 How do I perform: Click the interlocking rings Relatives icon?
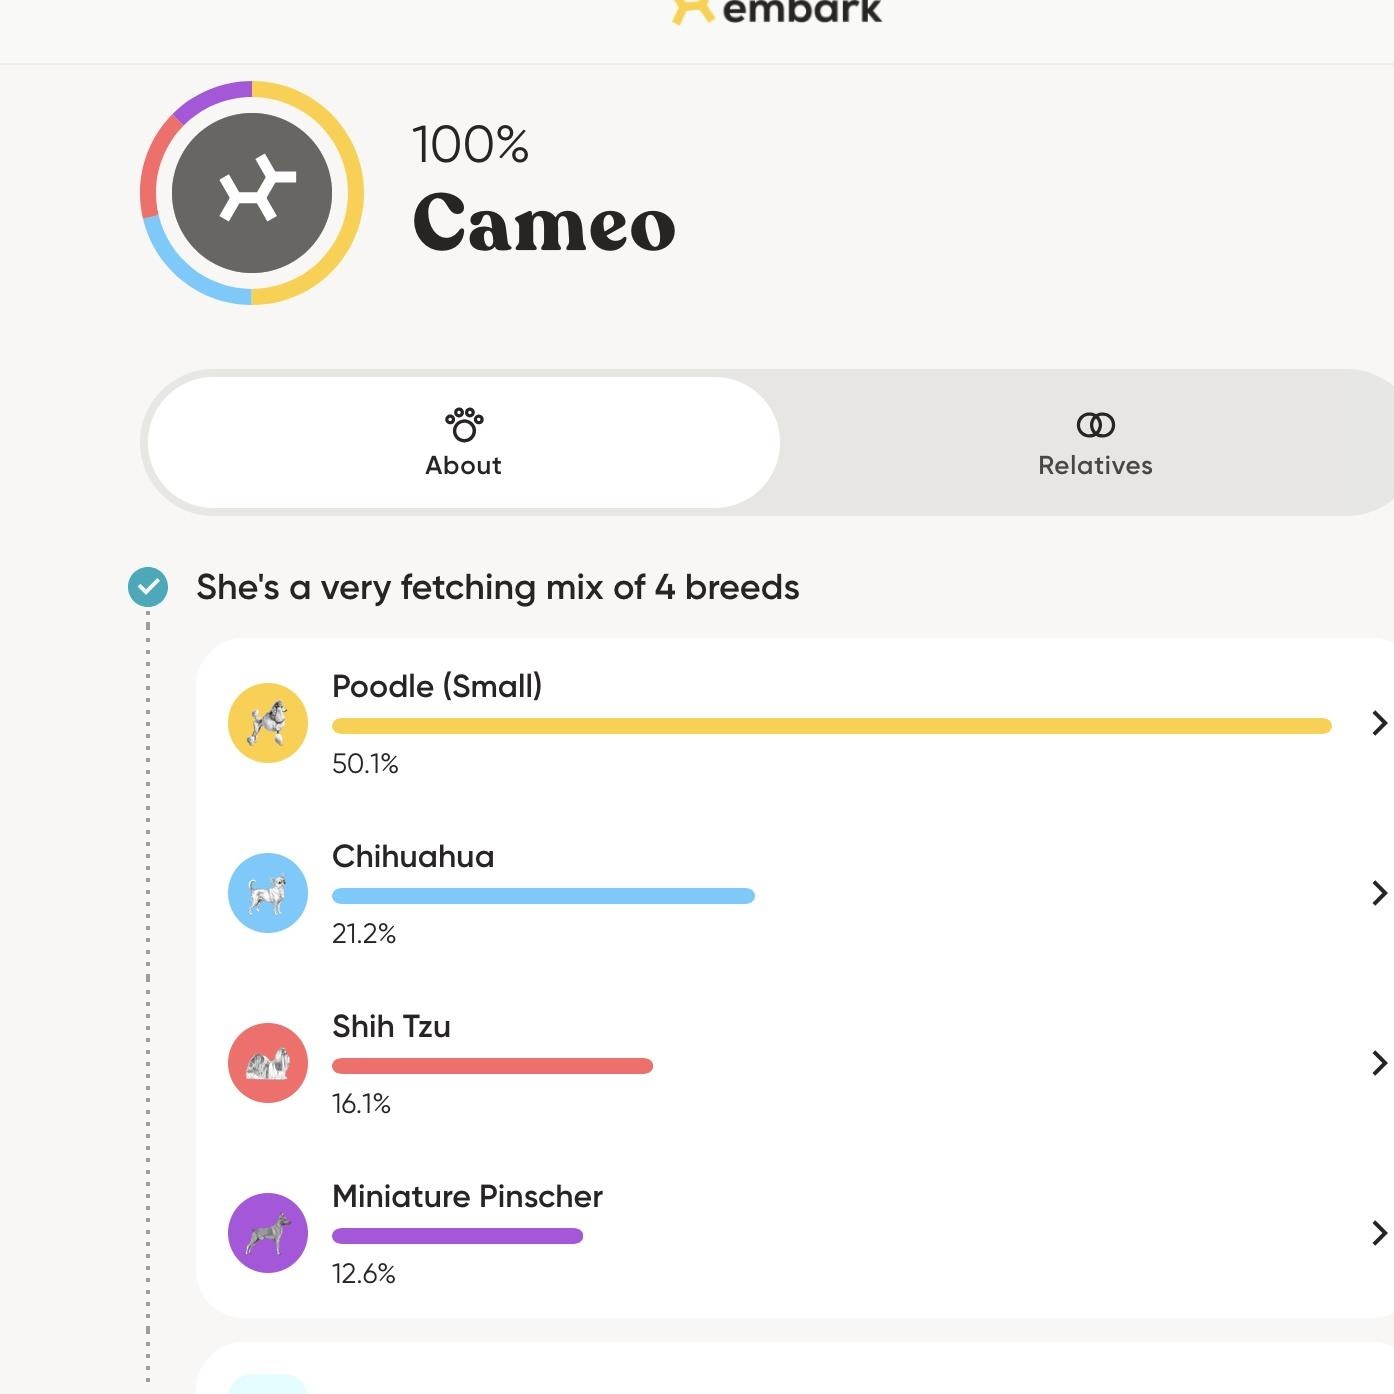point(1095,425)
